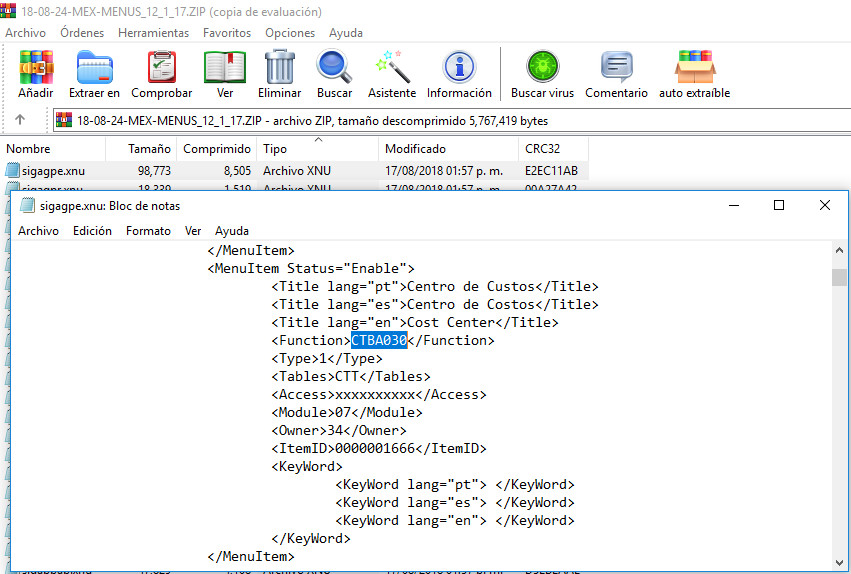Minimize the Notepad window

coord(734,206)
